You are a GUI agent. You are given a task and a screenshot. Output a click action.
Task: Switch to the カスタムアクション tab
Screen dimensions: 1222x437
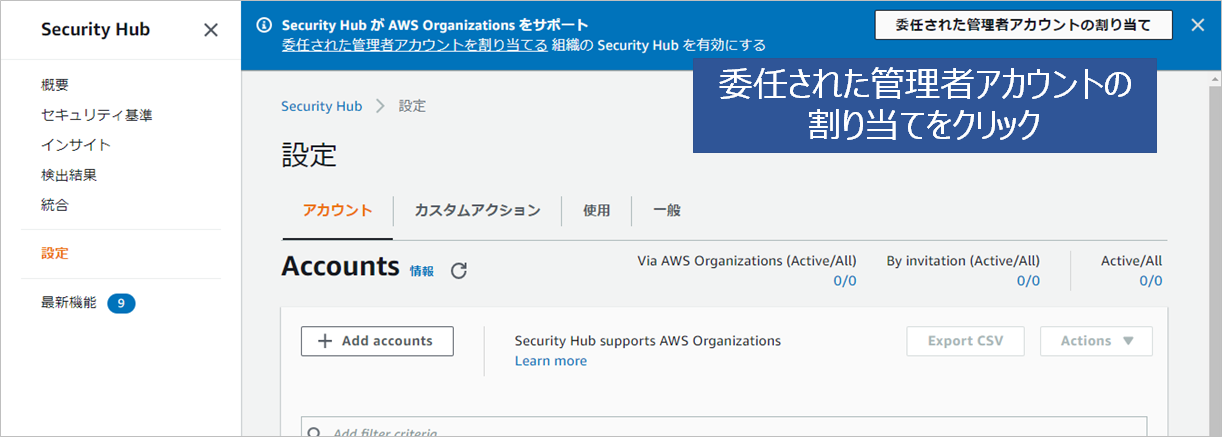[477, 210]
